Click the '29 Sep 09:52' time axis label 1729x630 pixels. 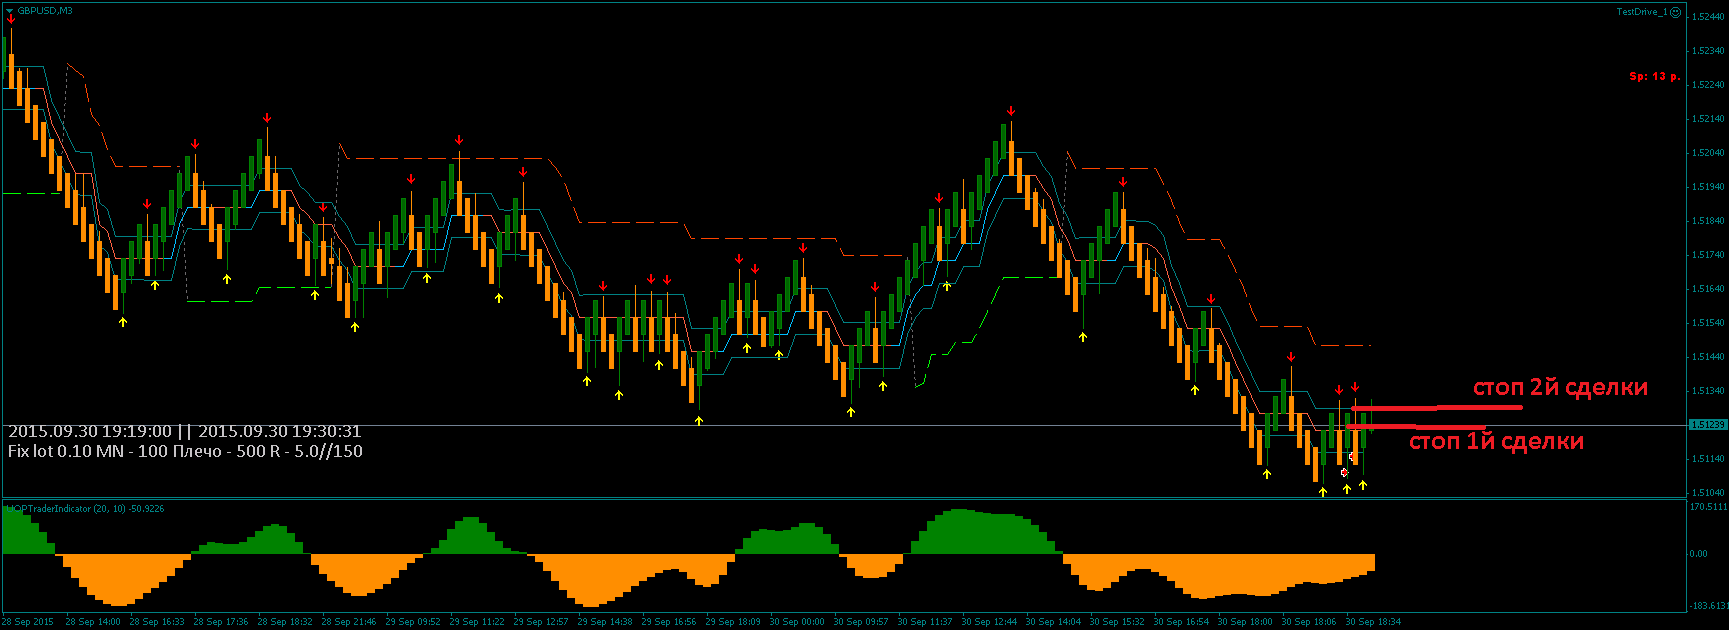tap(413, 621)
